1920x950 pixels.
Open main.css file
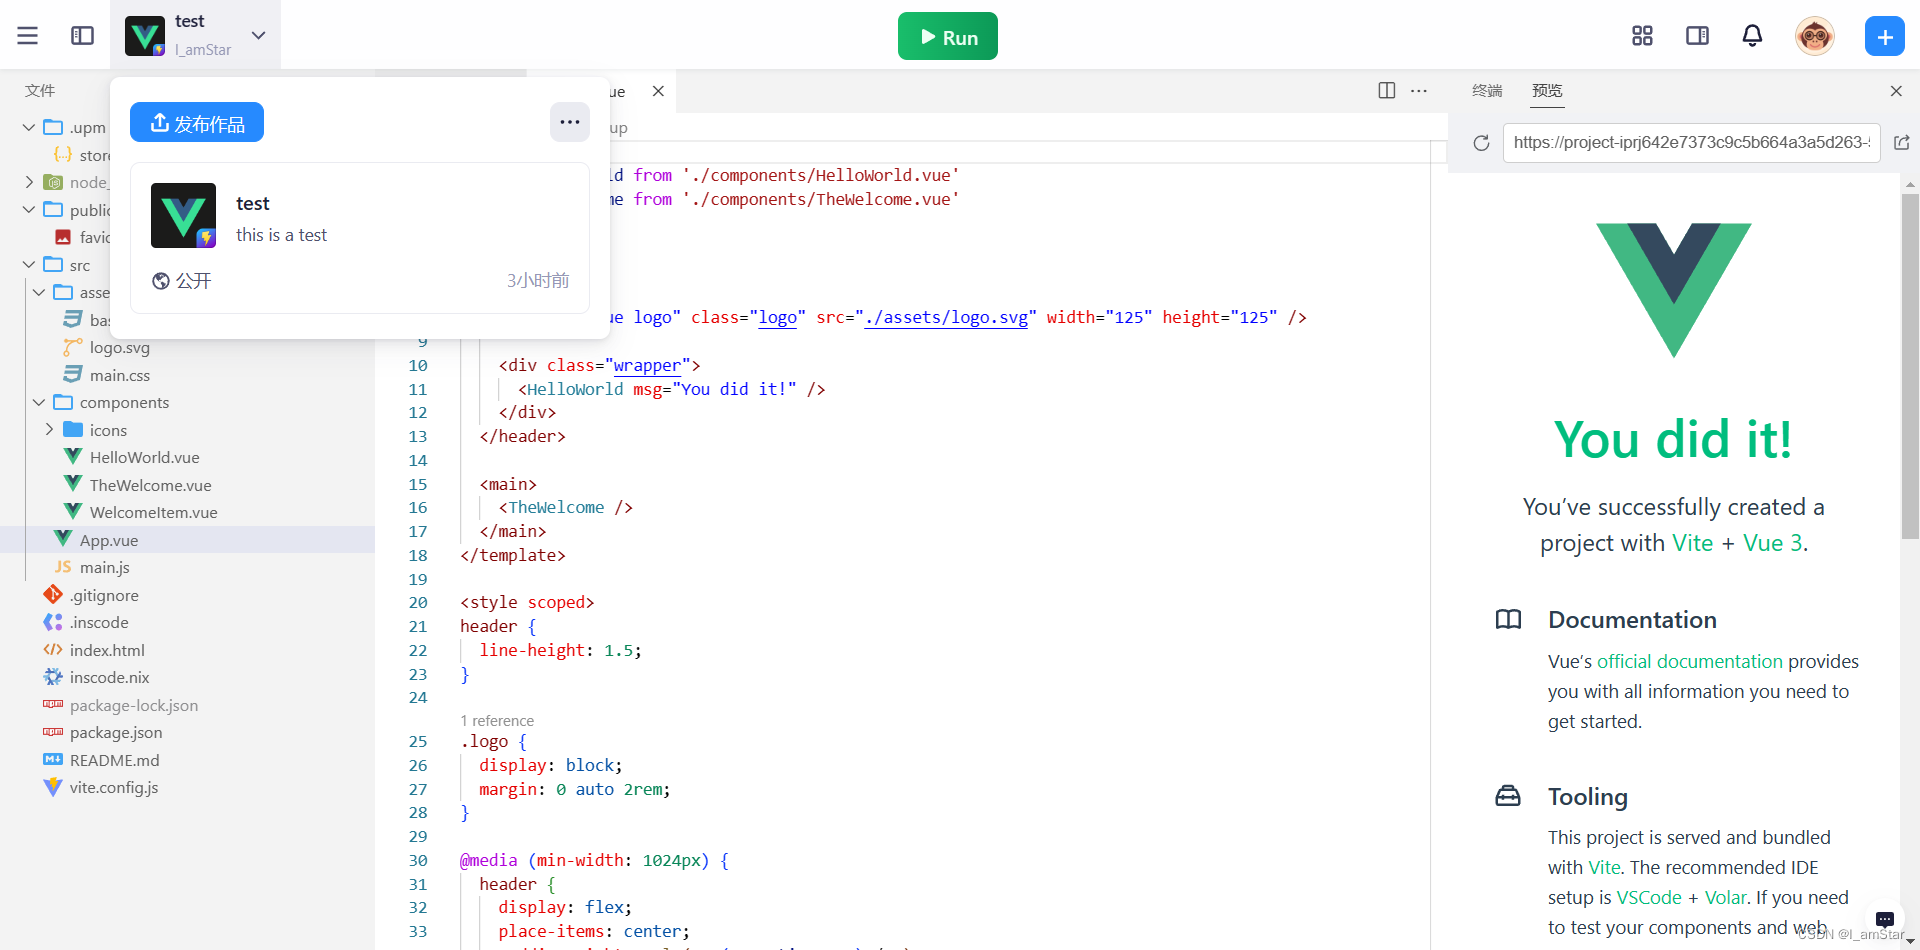pos(119,375)
